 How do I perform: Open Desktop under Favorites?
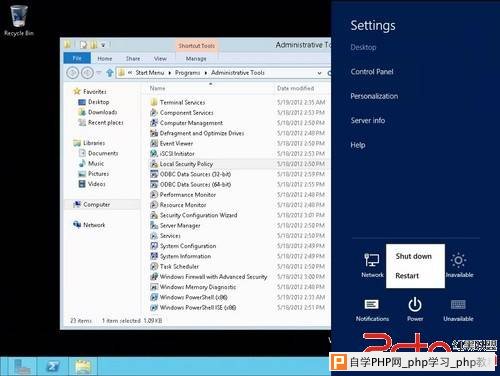click(98, 102)
